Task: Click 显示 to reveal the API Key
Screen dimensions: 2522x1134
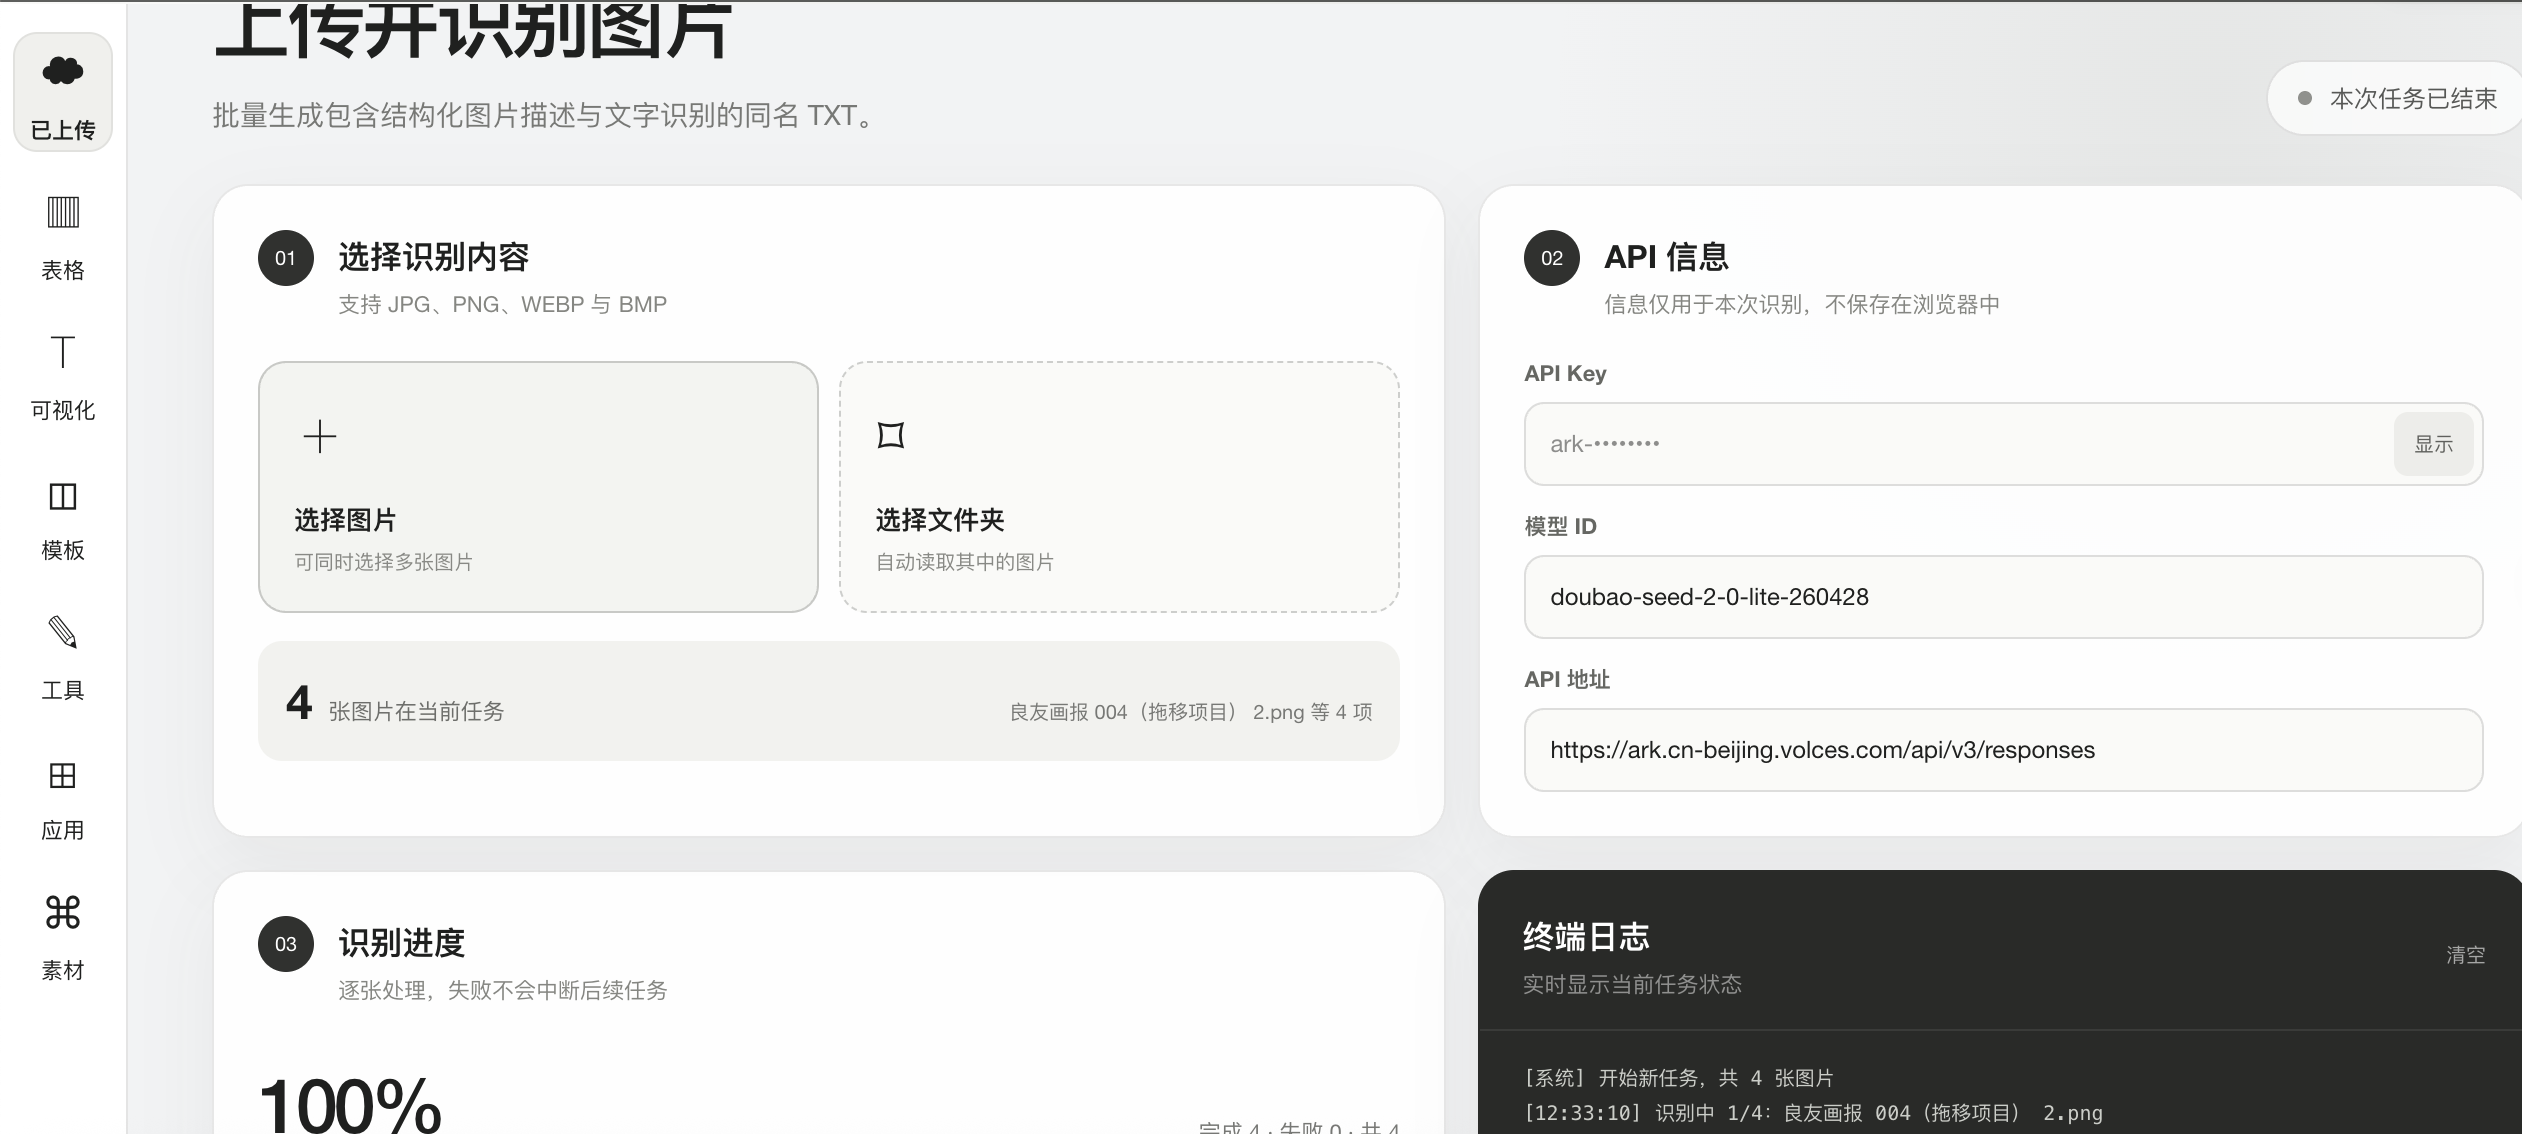Action: pos(2433,444)
